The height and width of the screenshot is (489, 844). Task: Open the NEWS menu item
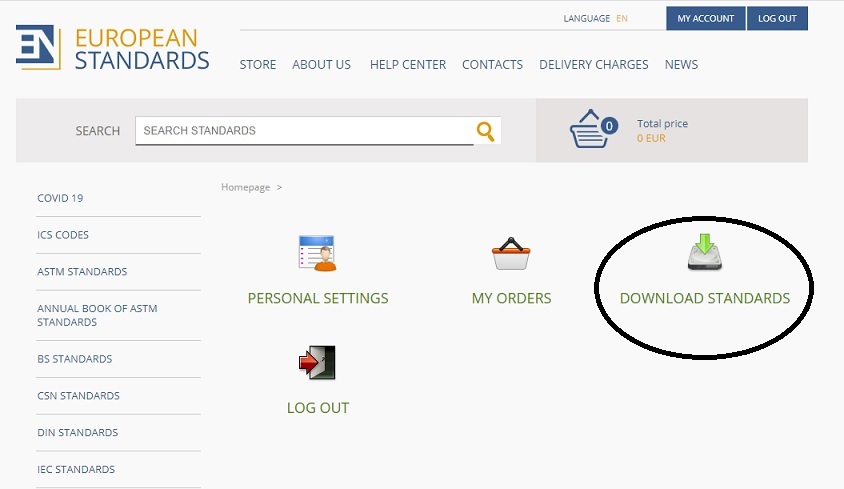point(681,65)
